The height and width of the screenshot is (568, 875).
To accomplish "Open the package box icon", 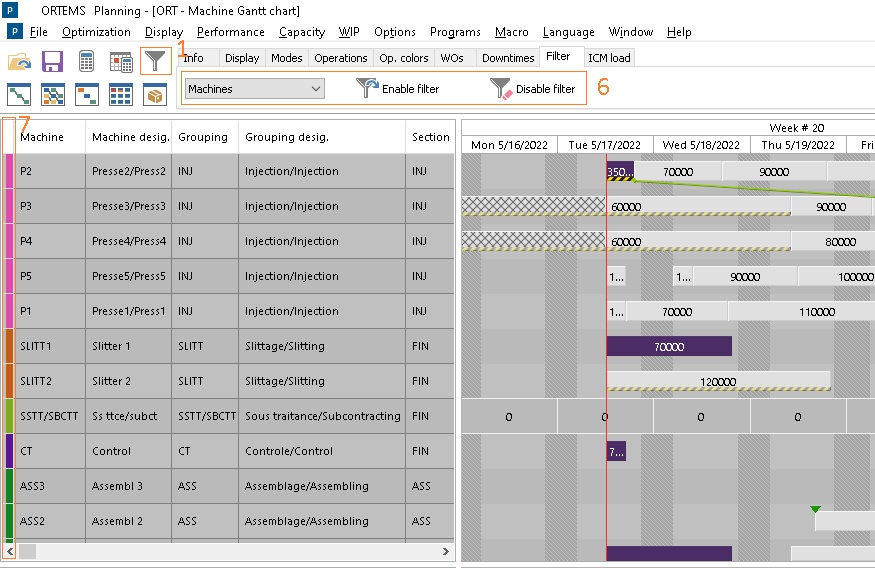I will pyautogui.click(x=155, y=95).
